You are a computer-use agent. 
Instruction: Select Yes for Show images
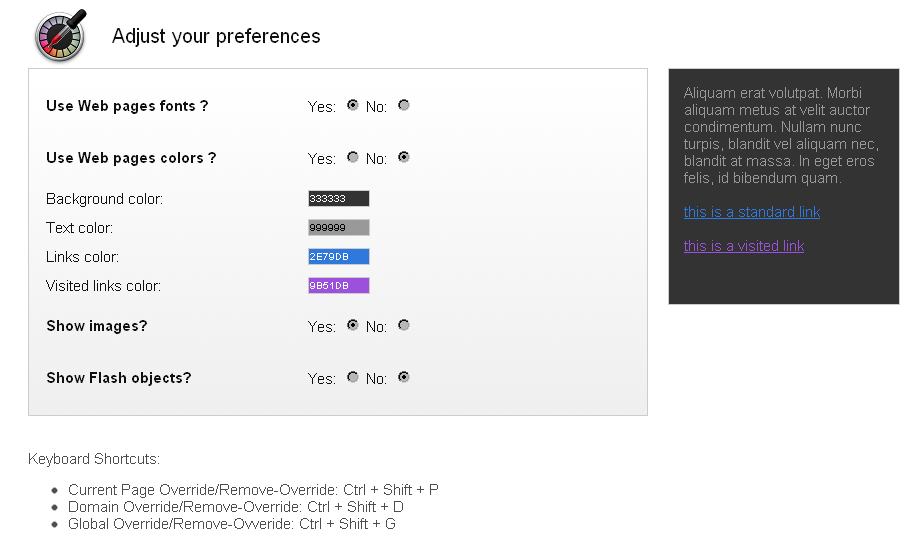[x=352, y=325]
